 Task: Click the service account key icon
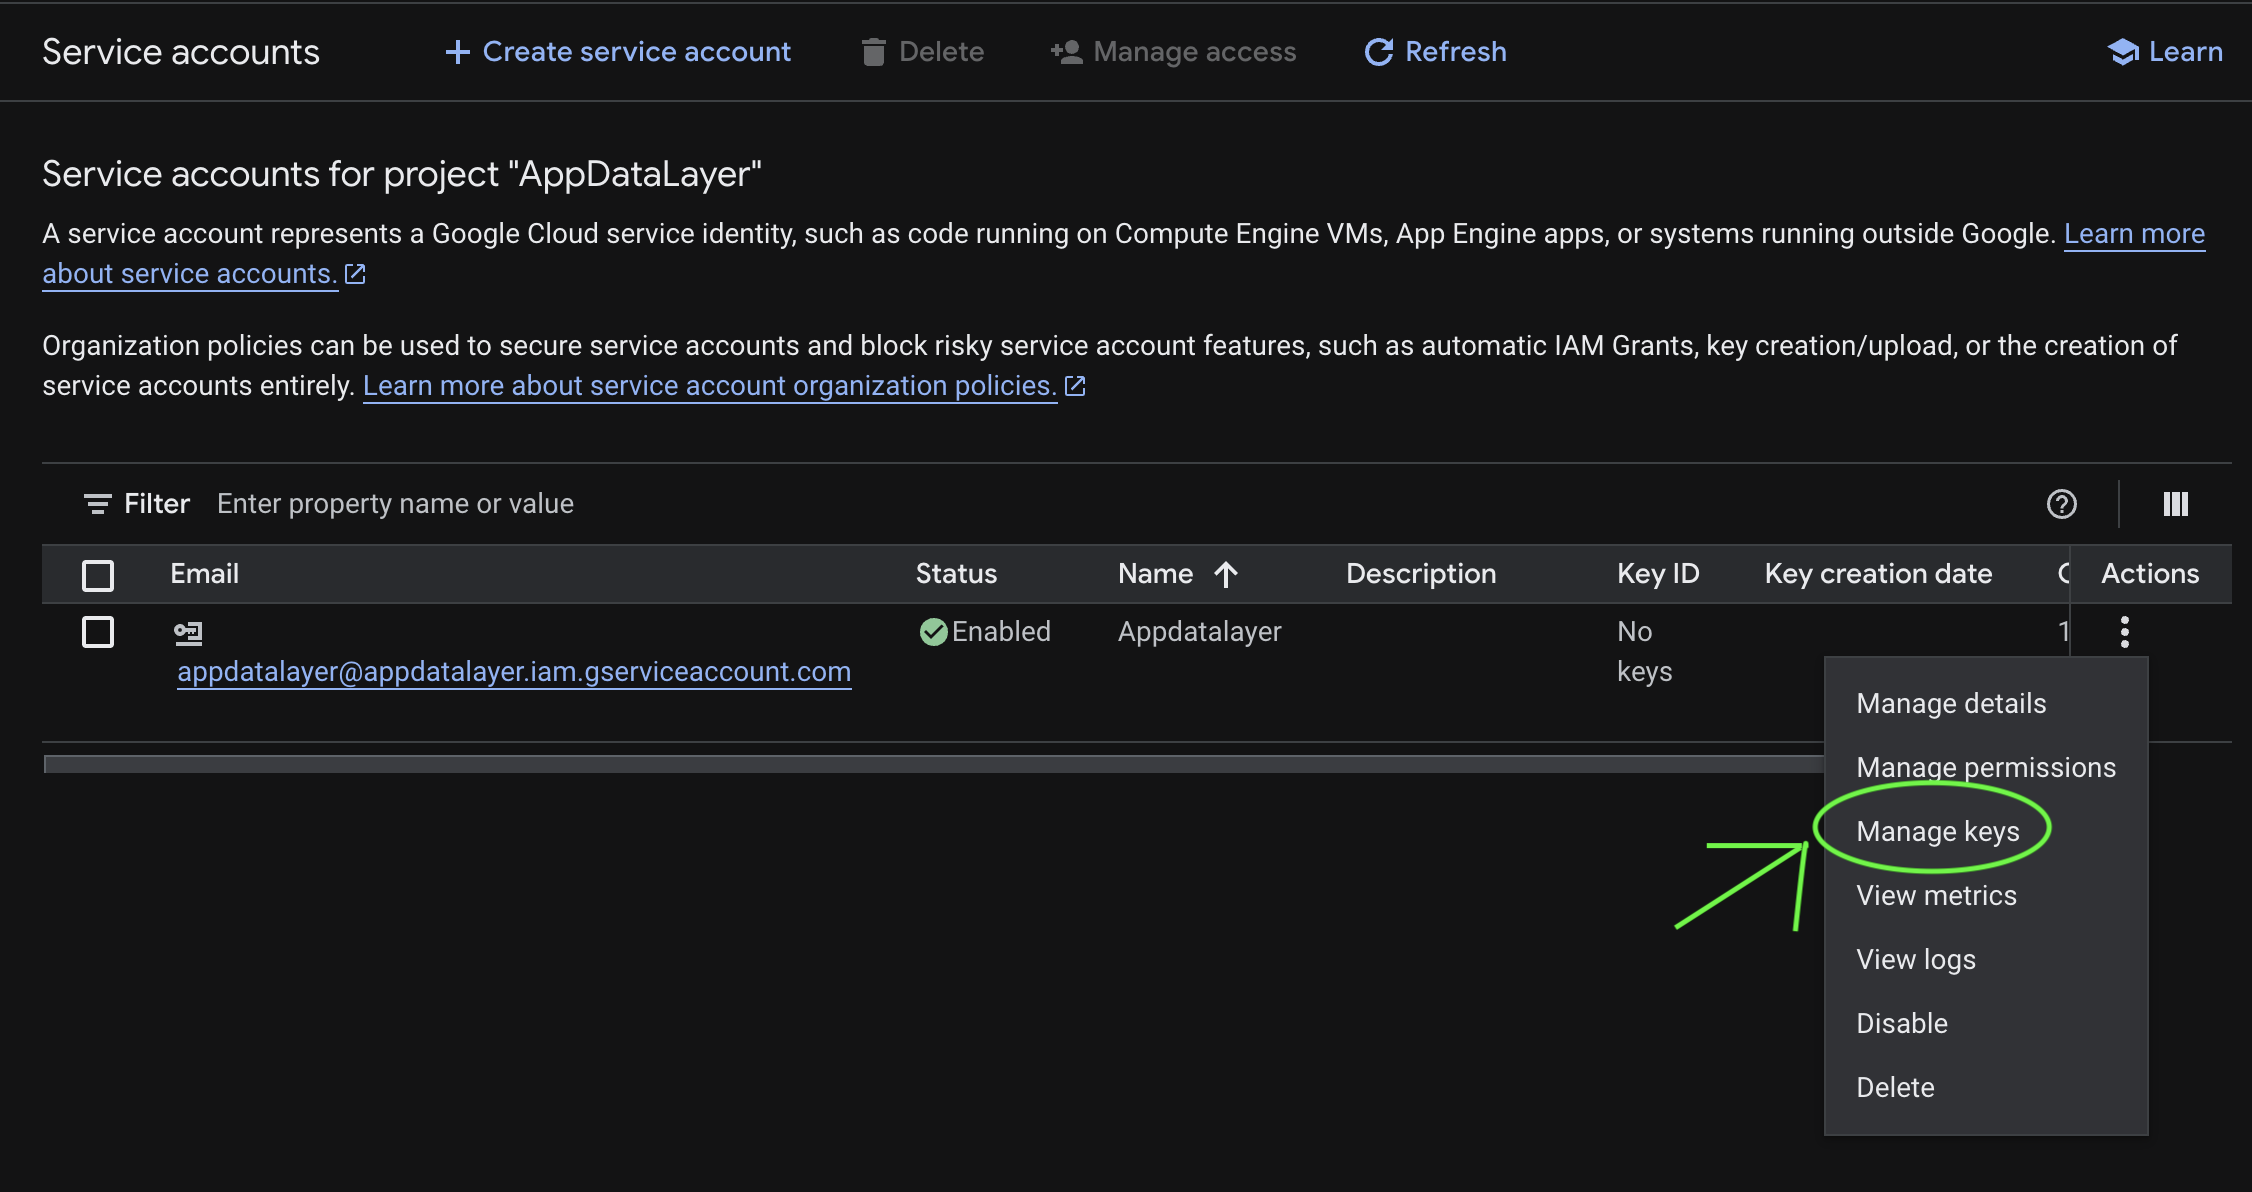coord(188,632)
